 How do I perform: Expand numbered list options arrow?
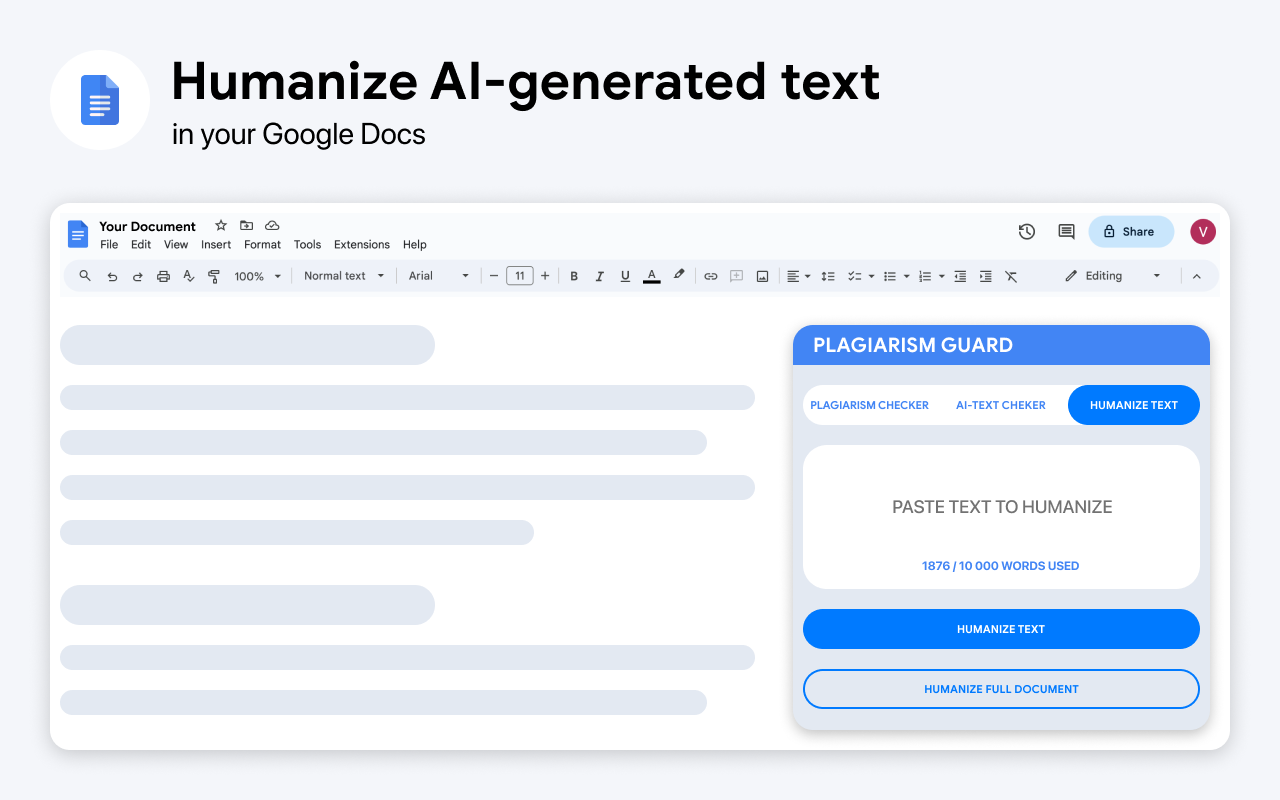click(942, 276)
